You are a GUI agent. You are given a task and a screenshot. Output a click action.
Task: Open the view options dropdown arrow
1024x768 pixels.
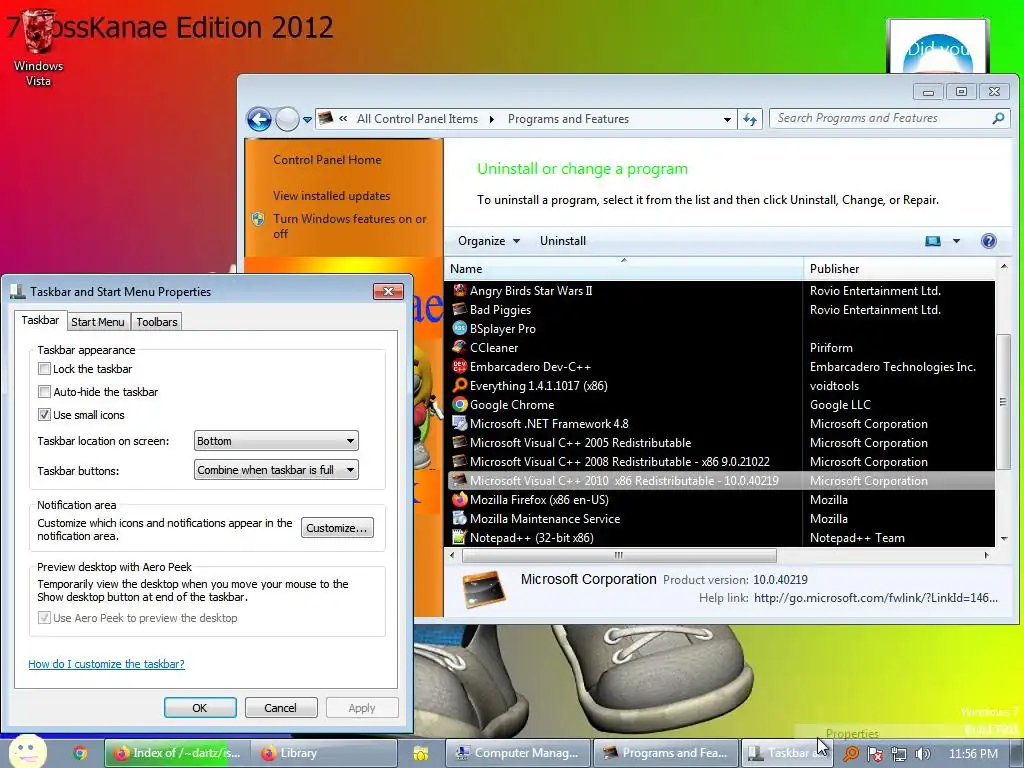click(x=956, y=241)
